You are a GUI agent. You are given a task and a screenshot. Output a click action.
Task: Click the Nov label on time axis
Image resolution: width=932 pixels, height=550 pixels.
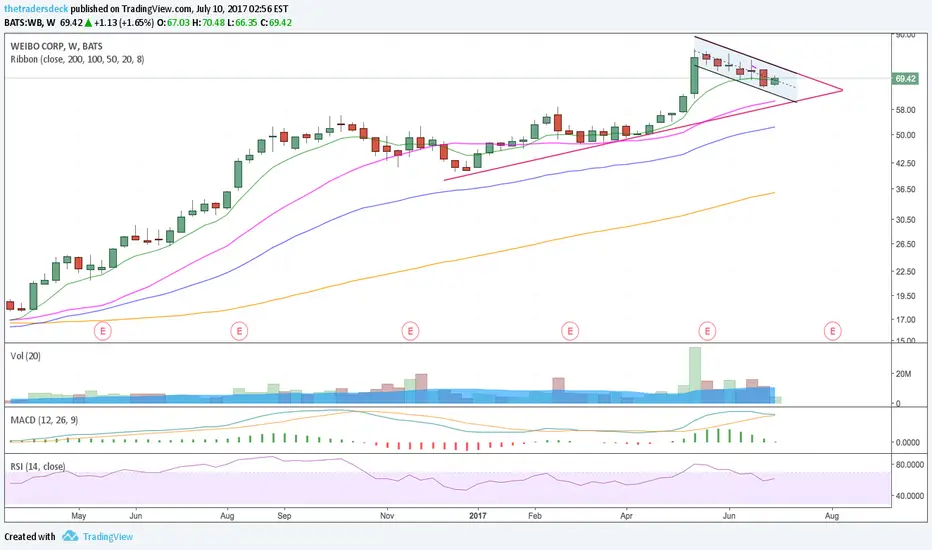(x=387, y=516)
